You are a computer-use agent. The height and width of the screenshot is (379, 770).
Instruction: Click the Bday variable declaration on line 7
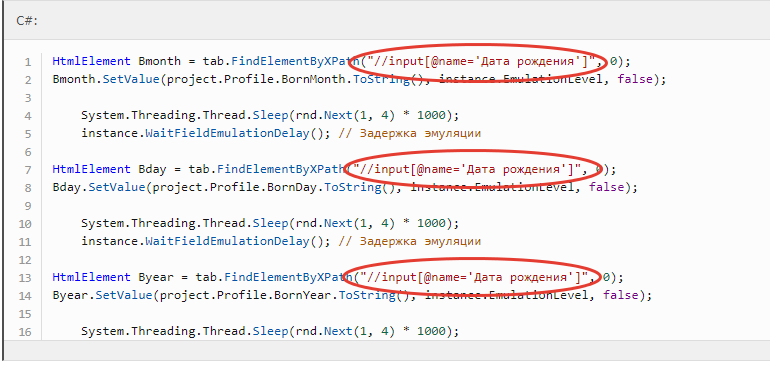153,169
